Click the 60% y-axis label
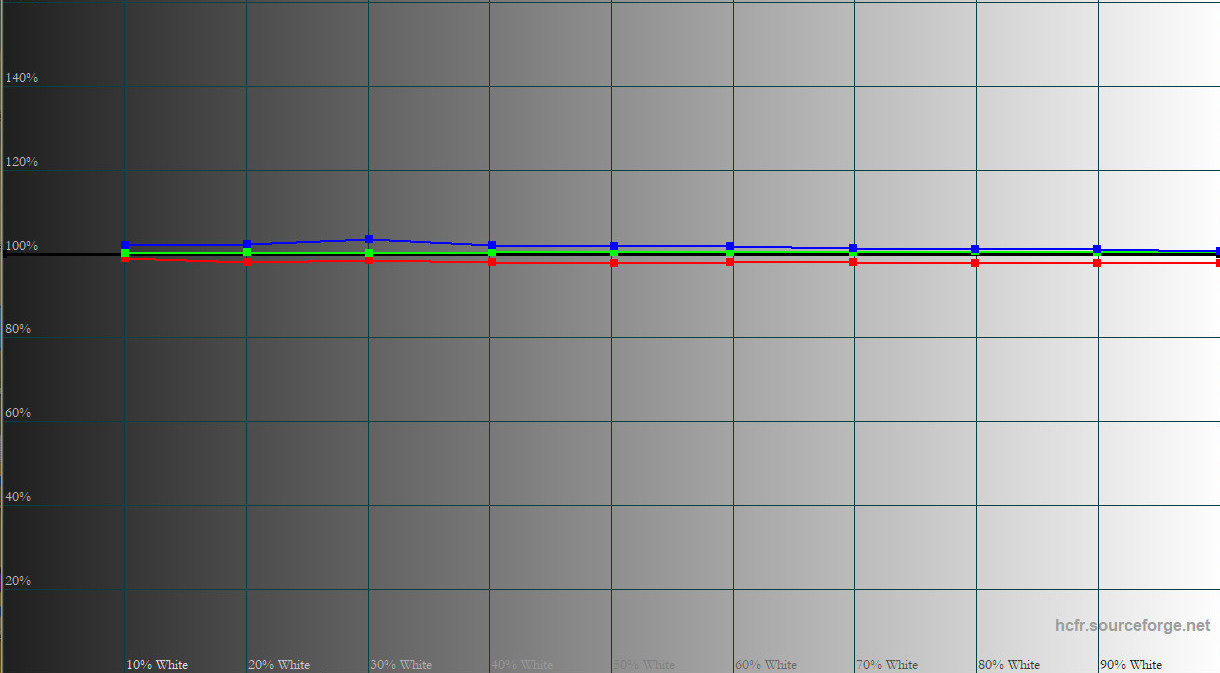The image size is (1220, 673). [x=18, y=413]
